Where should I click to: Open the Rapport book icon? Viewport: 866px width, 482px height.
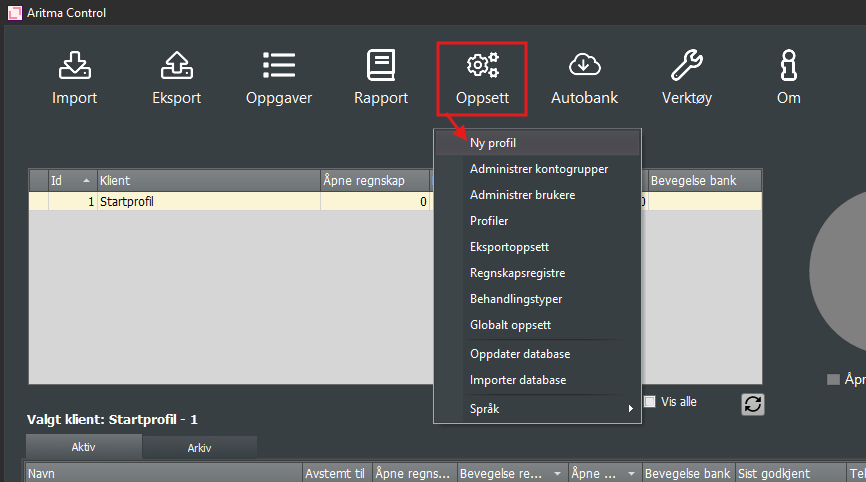click(381, 77)
